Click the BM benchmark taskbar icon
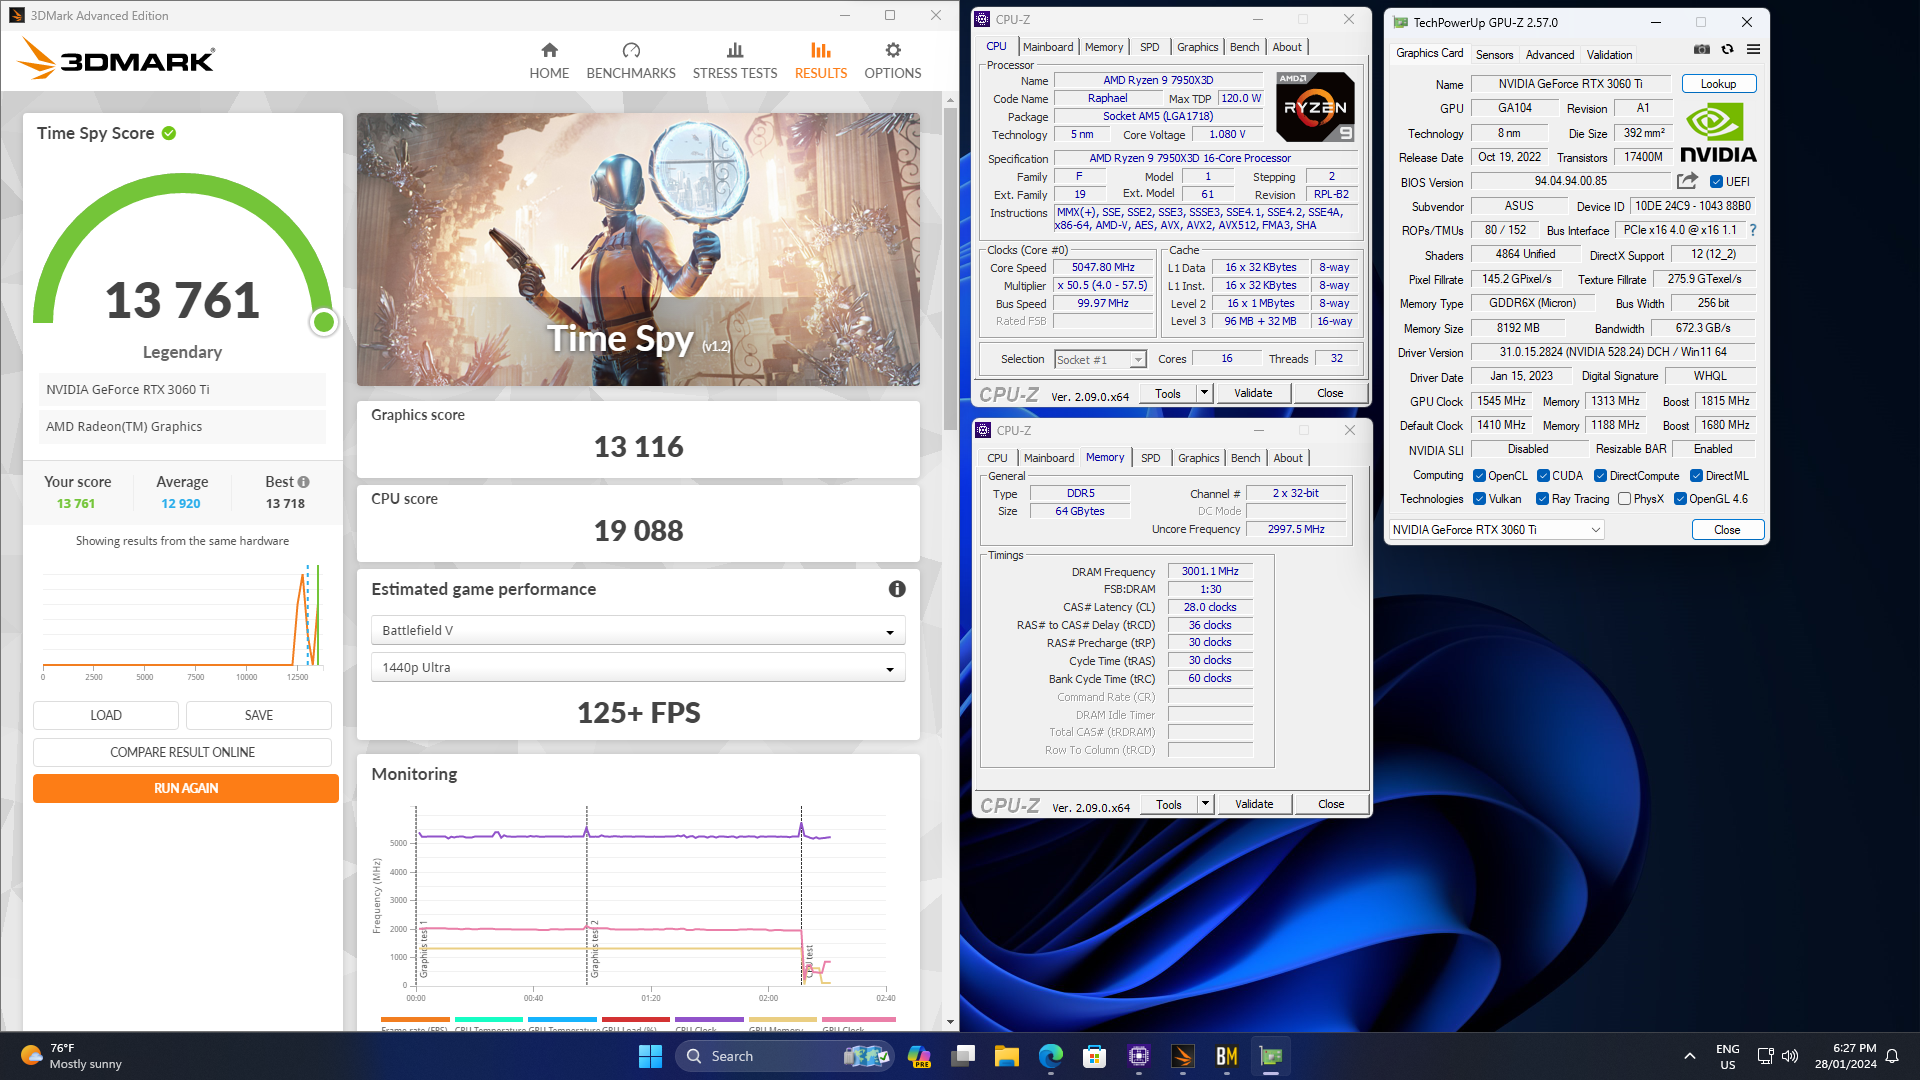Image resolution: width=1920 pixels, height=1080 pixels. (x=1226, y=1056)
